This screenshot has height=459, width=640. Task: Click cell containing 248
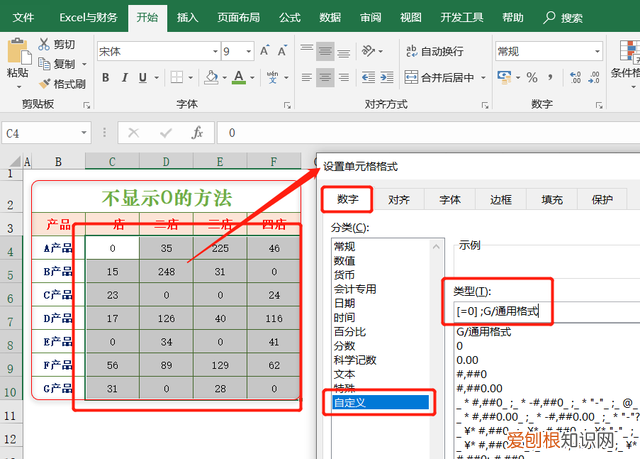pyautogui.click(x=166, y=271)
